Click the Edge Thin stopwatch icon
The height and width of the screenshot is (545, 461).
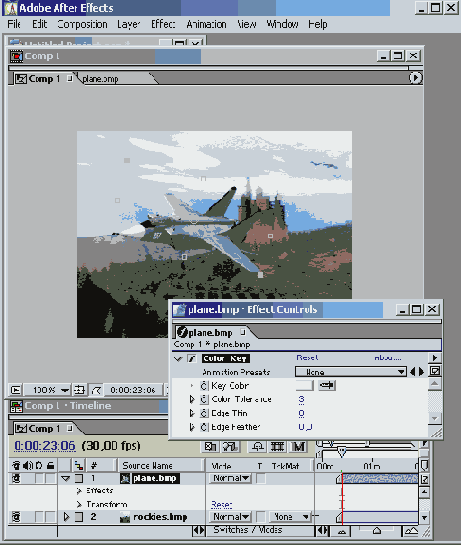(204, 413)
